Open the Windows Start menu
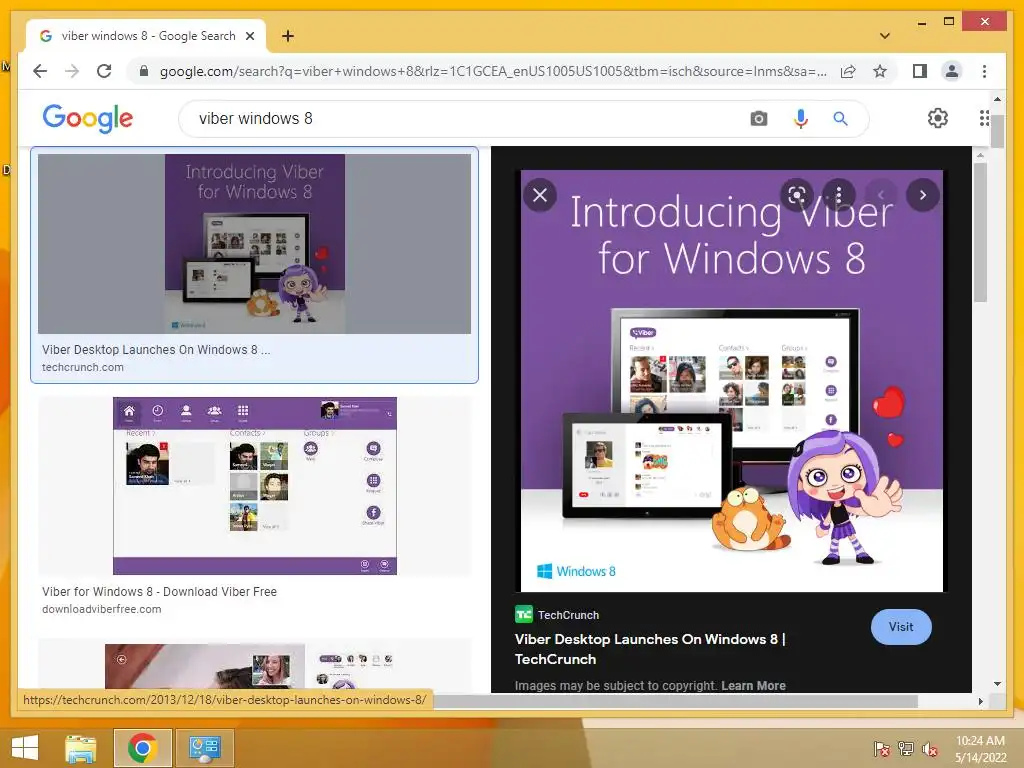Image resolution: width=1024 pixels, height=768 pixels. coord(25,748)
